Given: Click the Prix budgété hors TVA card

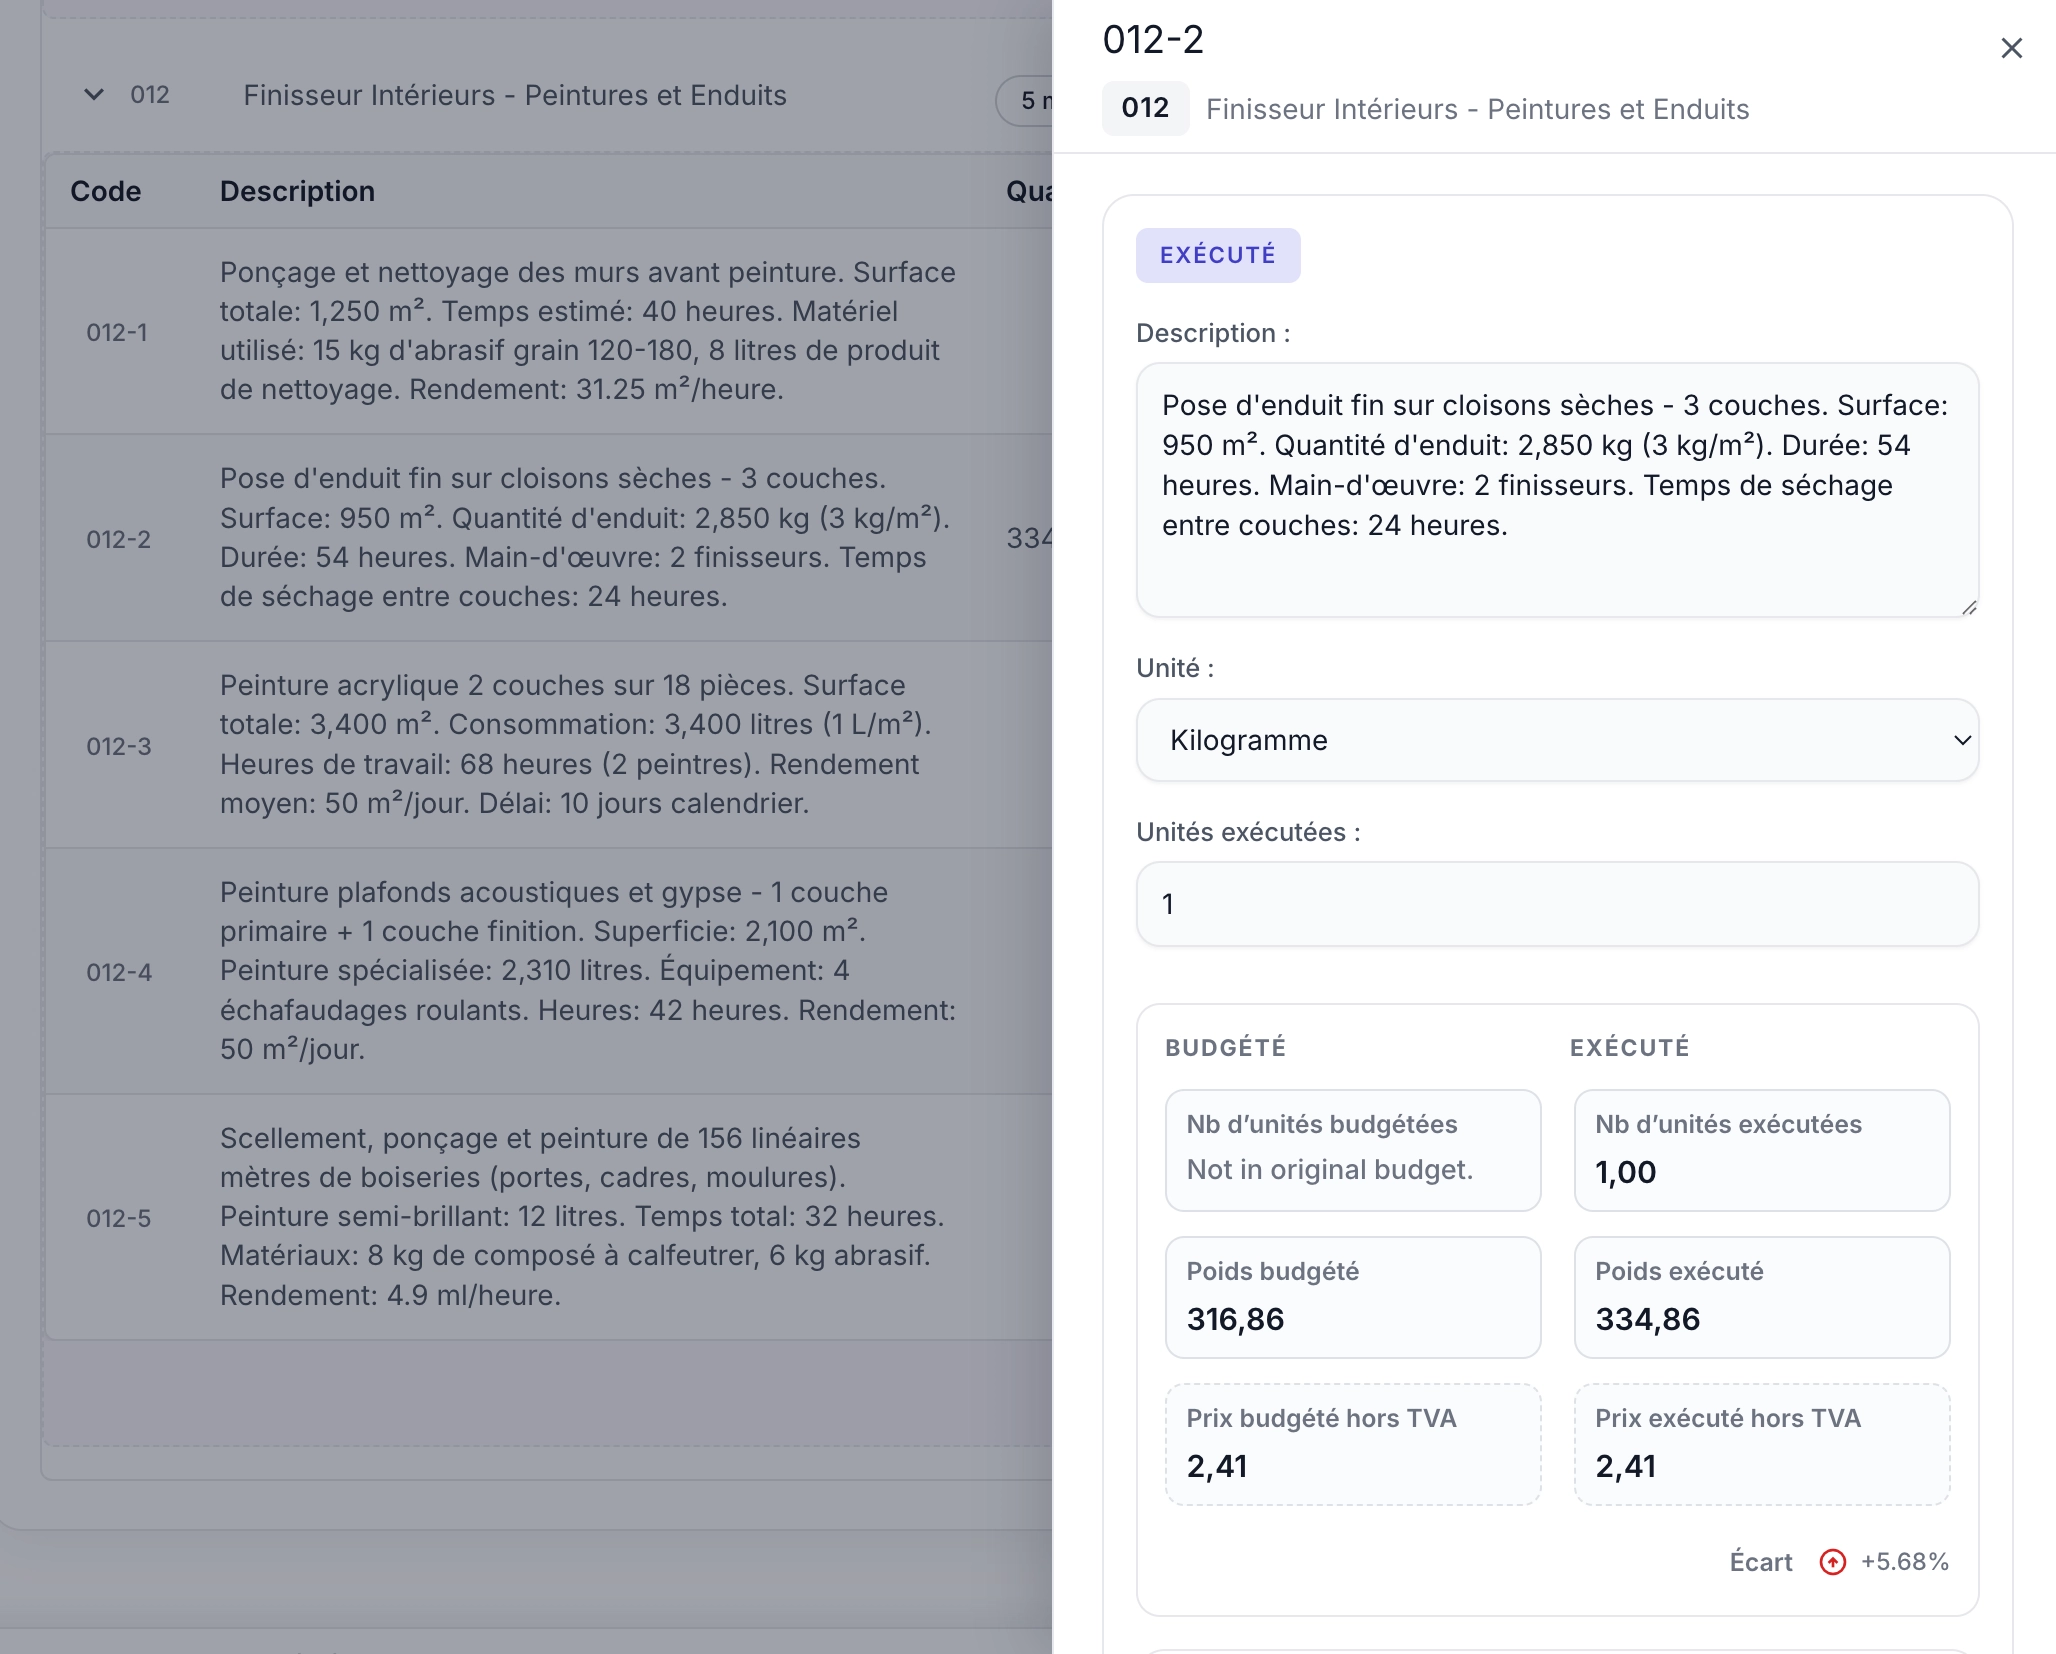Looking at the screenshot, I should 1352,1444.
